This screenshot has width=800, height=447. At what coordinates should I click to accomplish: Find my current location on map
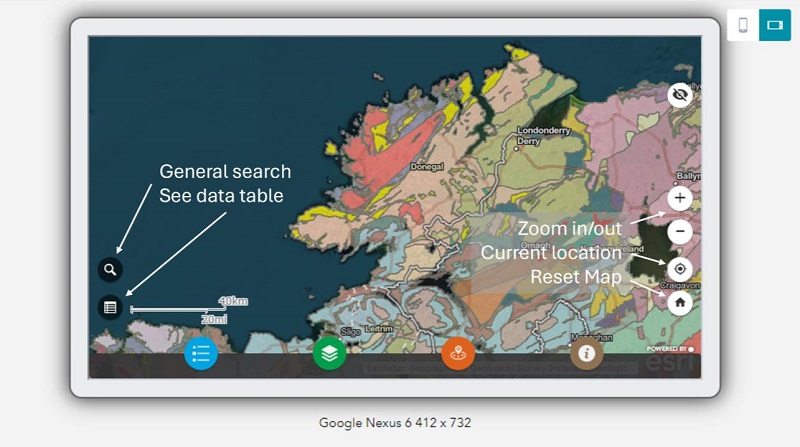click(680, 268)
